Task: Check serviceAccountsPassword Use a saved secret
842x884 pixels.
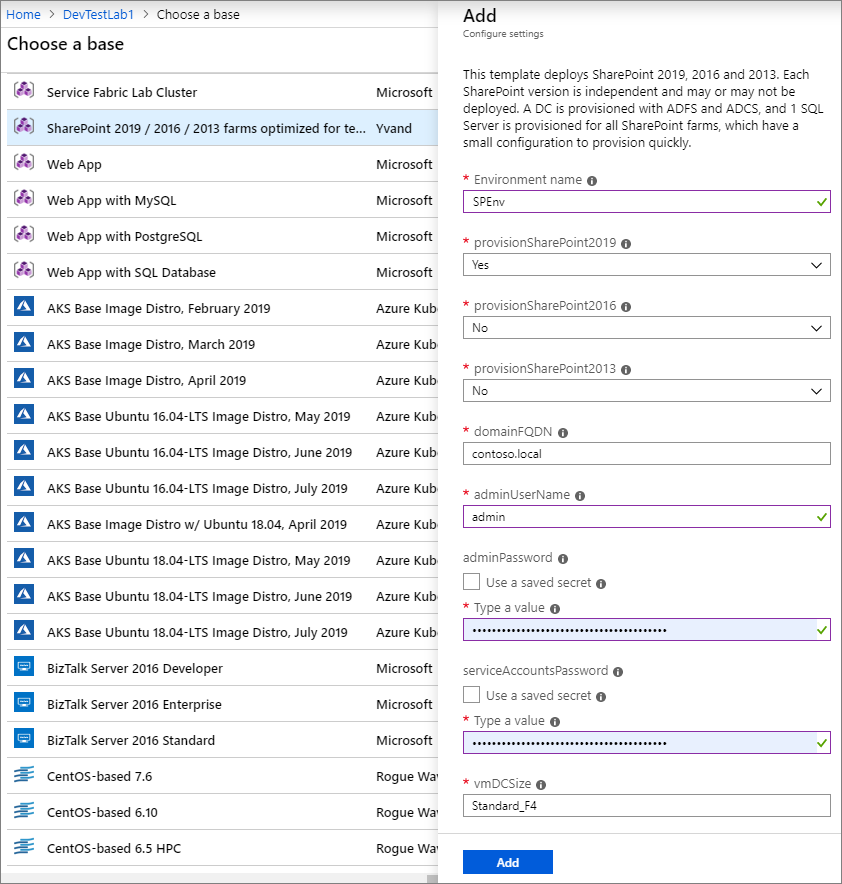Action: click(x=471, y=695)
